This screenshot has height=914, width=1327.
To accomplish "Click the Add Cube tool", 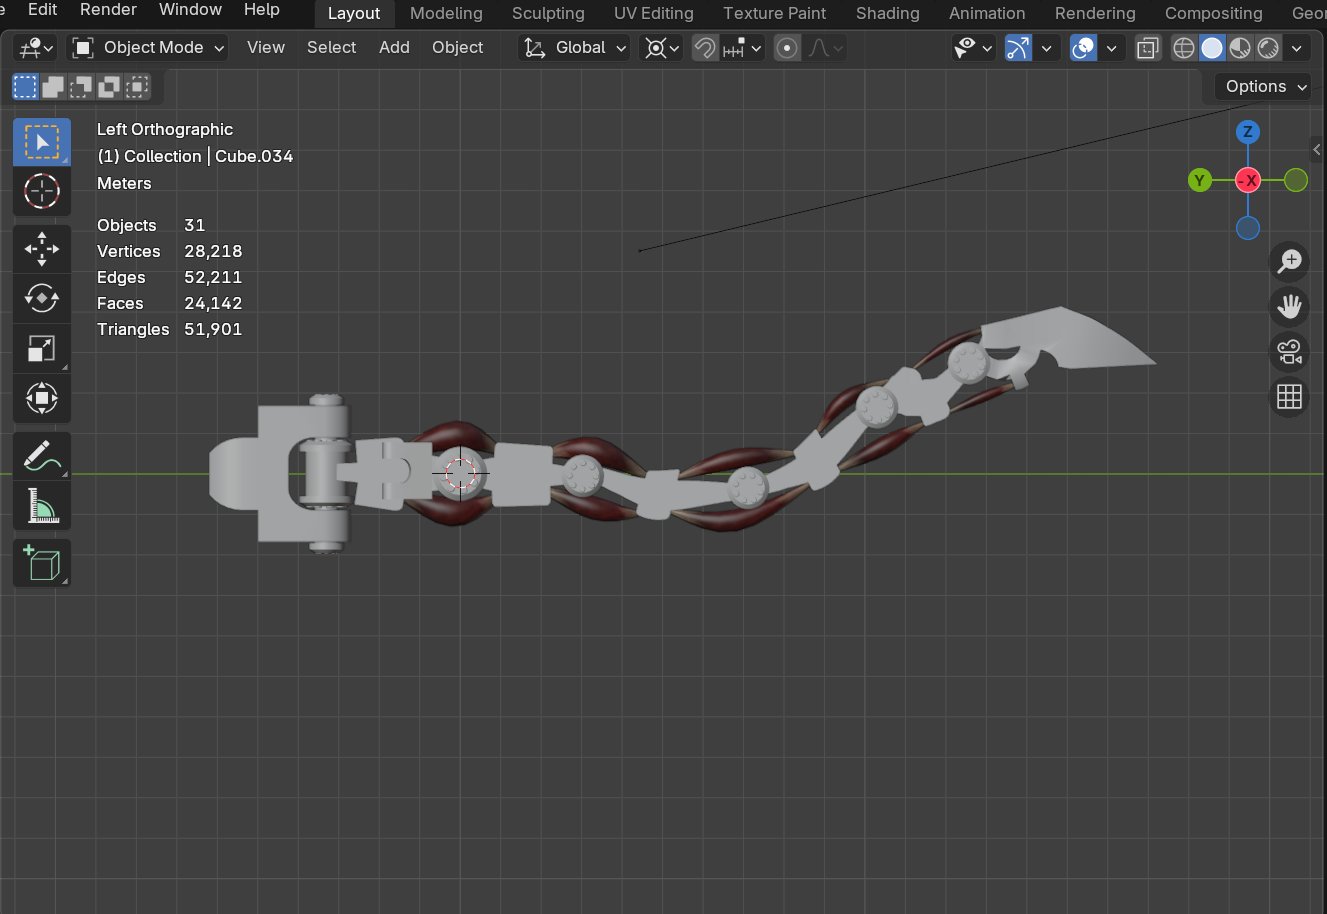I will click(x=41, y=564).
